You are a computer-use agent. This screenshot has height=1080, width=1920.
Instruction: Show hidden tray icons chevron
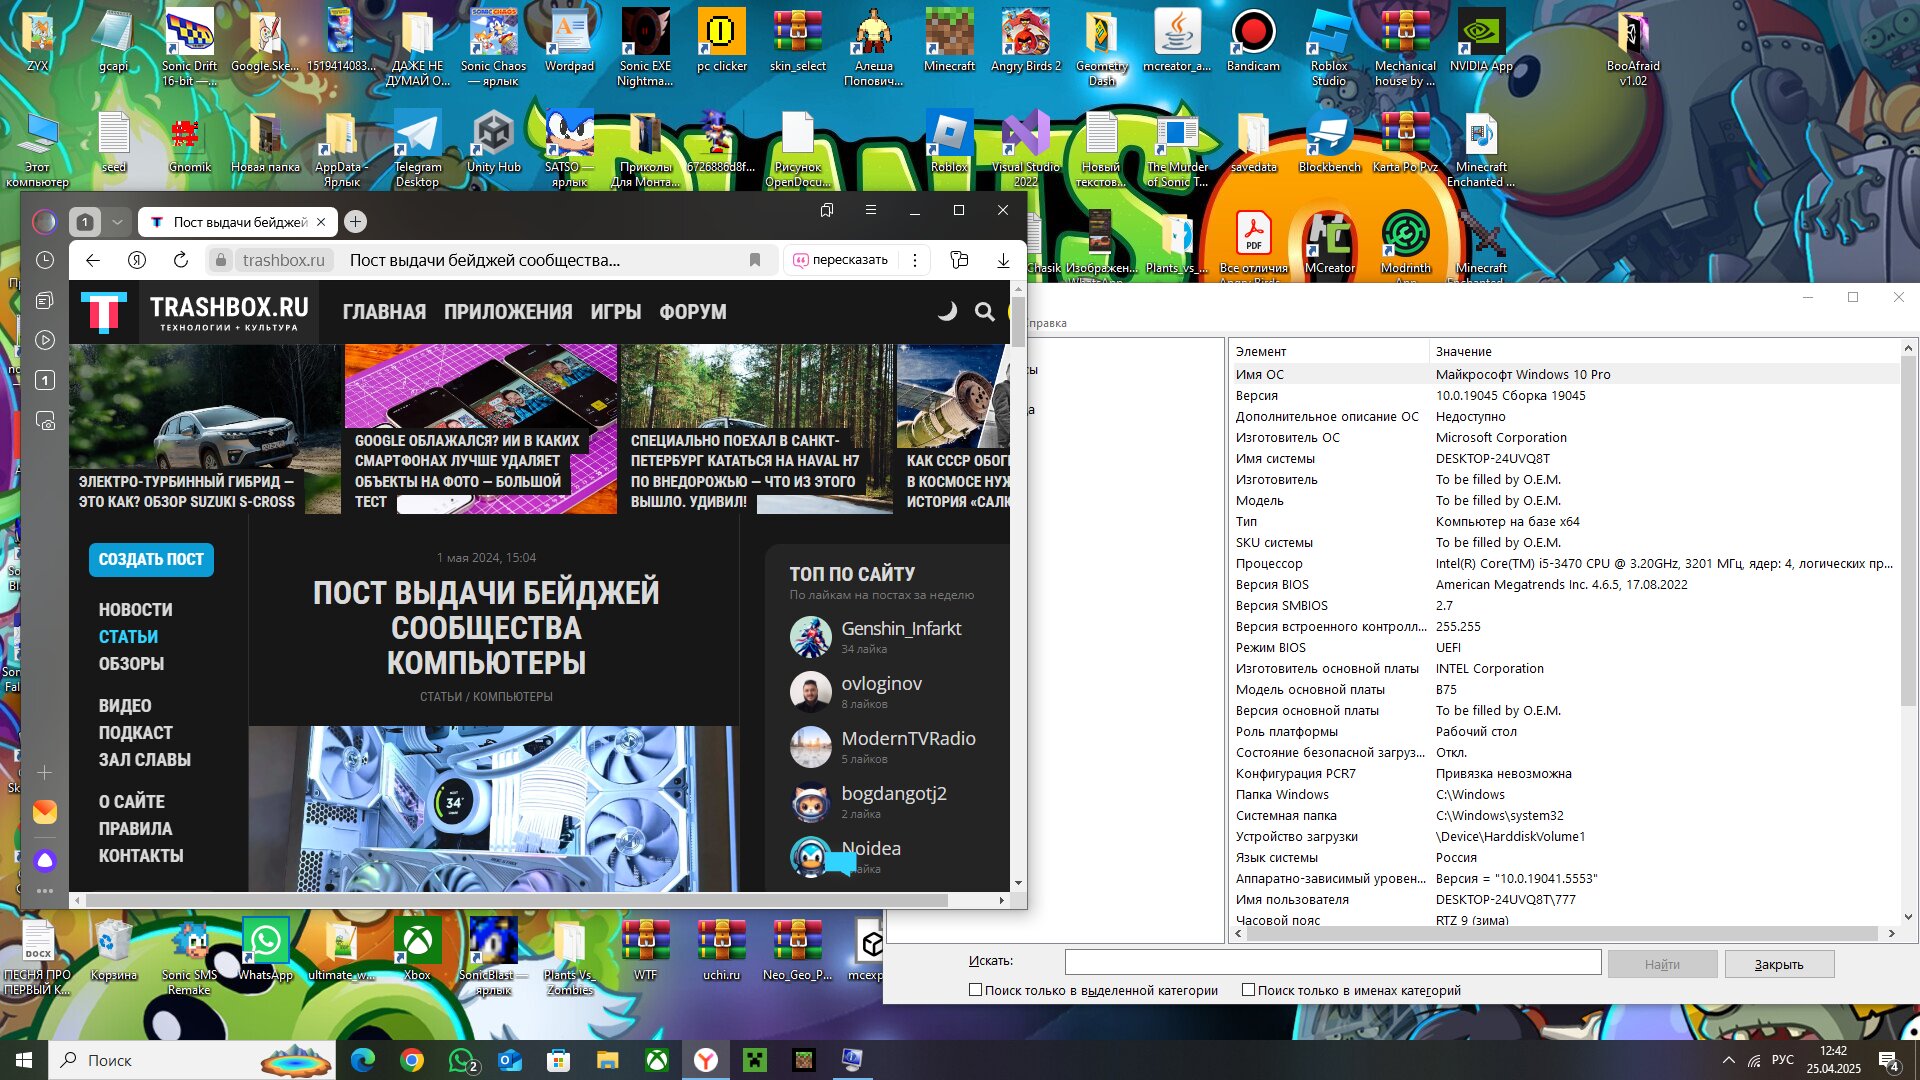[x=1728, y=1060]
